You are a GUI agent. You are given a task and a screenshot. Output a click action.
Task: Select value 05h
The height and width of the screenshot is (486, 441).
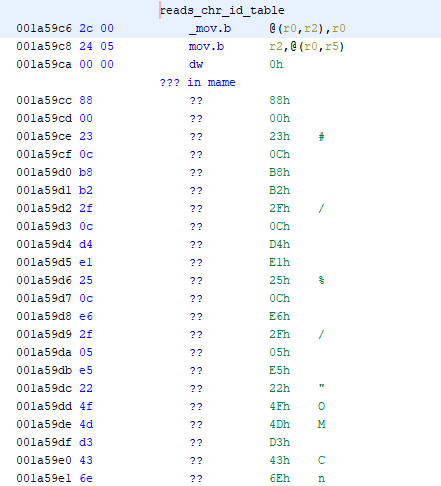point(280,353)
